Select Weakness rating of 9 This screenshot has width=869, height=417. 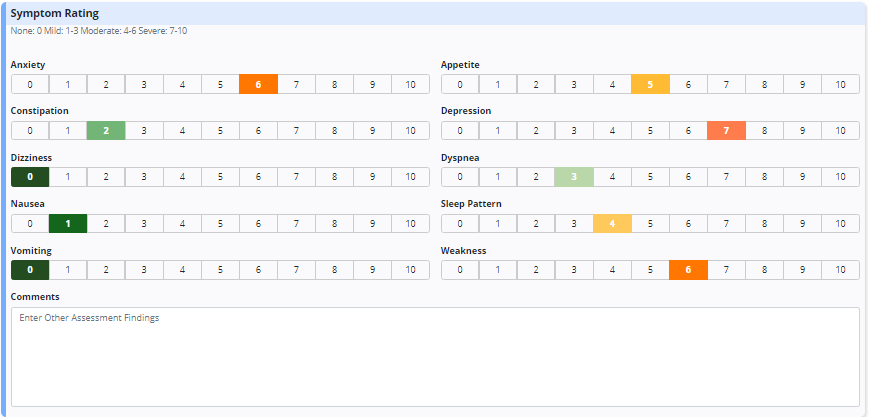point(802,270)
